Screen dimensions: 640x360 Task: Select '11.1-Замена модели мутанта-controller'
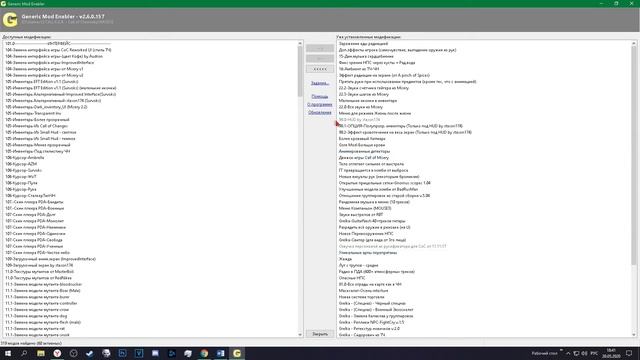point(41,303)
